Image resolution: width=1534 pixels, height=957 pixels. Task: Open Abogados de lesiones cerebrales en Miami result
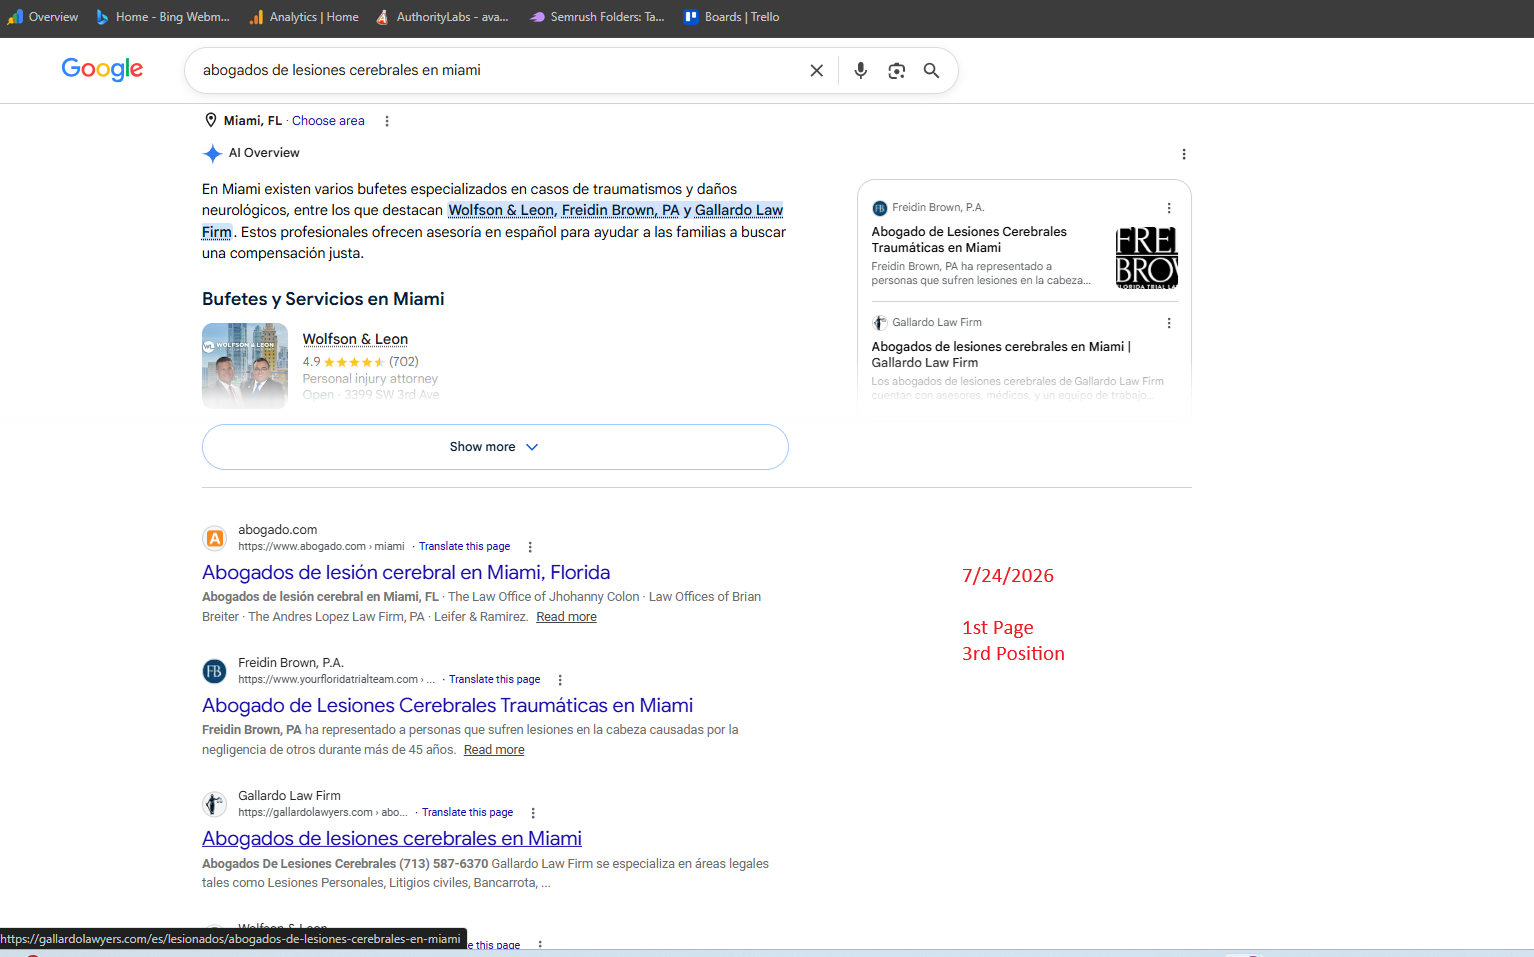pos(392,838)
